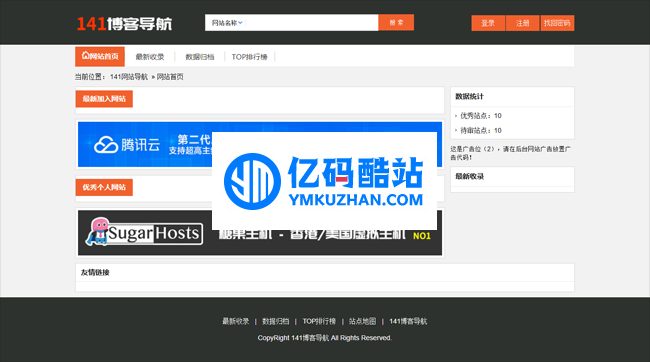Click the footer 141博客导航 link
The width and height of the screenshot is (650, 362).
click(x=408, y=321)
